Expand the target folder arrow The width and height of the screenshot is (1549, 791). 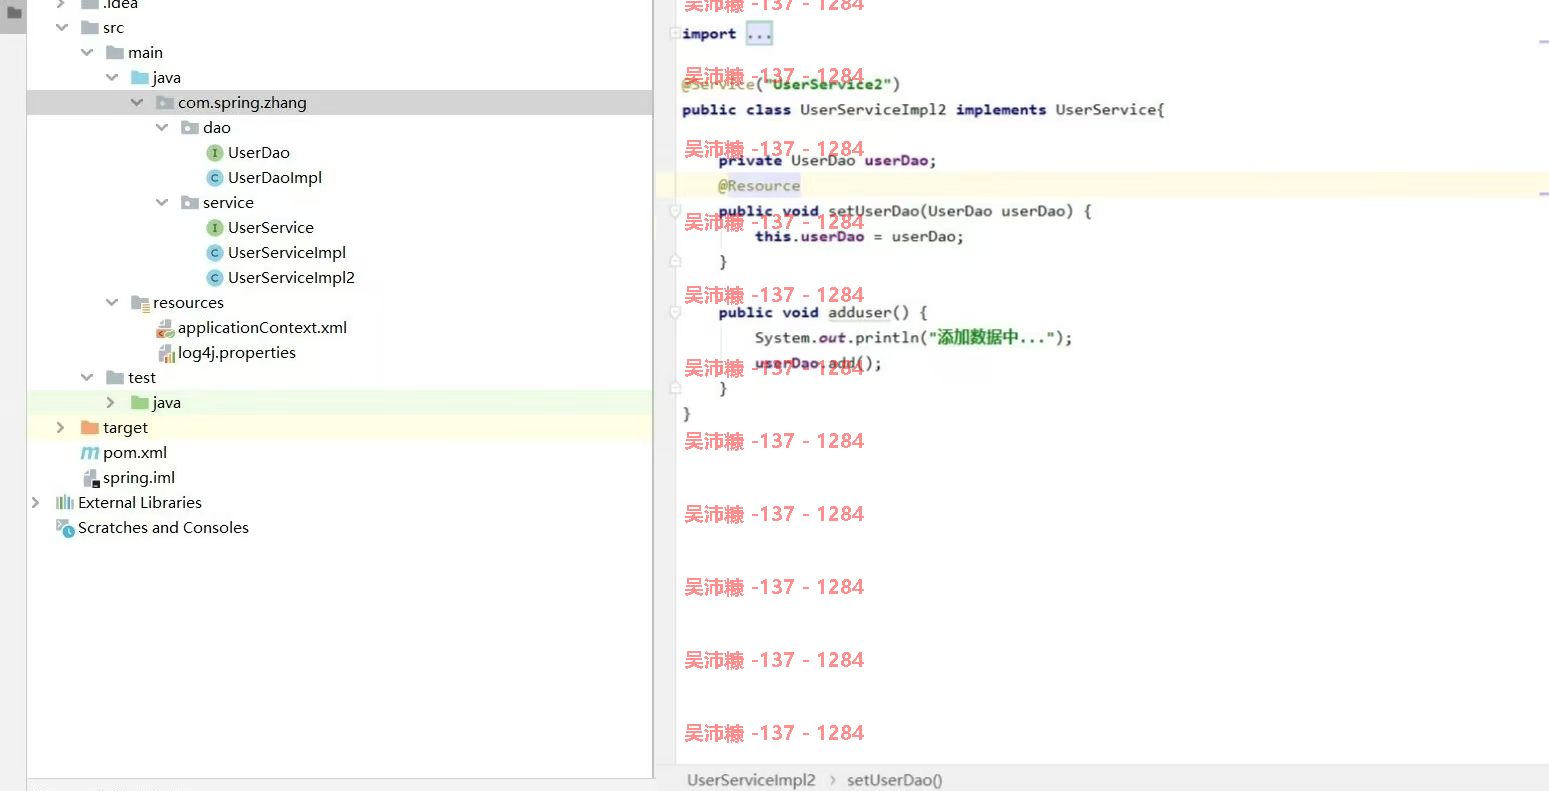click(61, 428)
